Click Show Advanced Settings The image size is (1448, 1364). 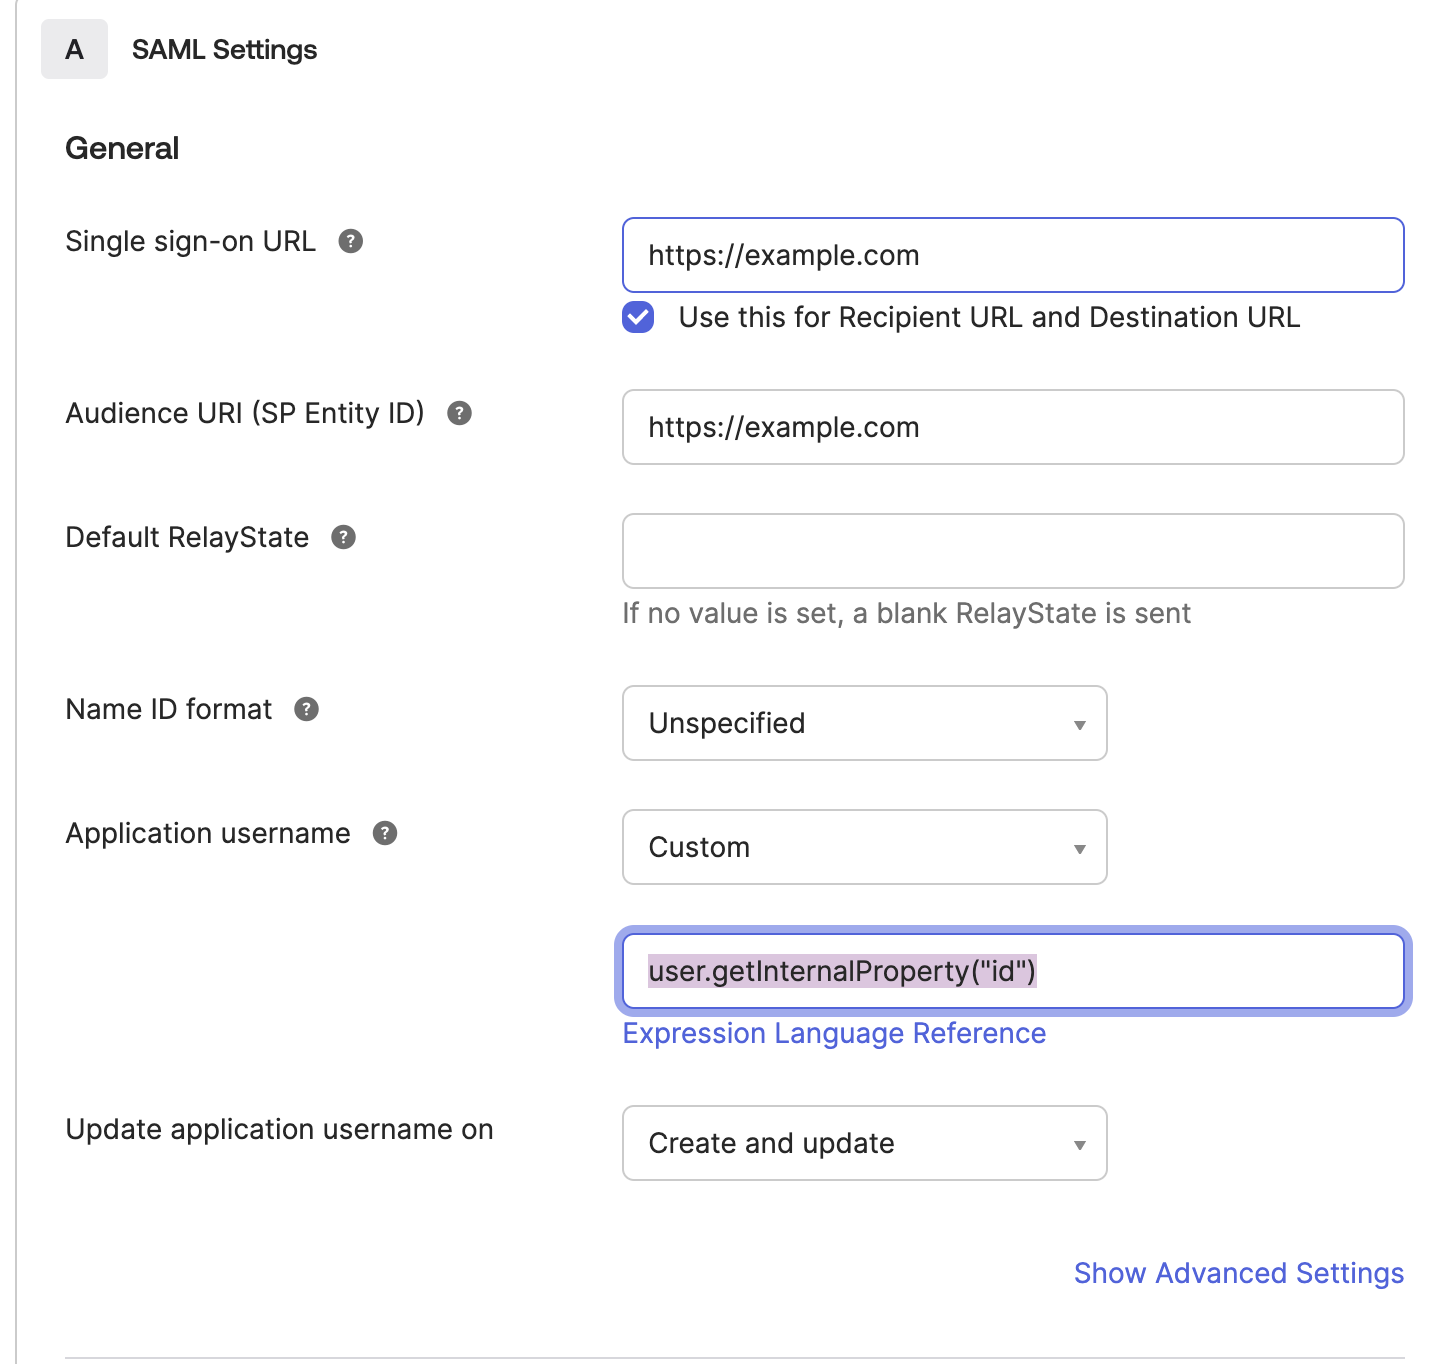pyautogui.click(x=1238, y=1273)
